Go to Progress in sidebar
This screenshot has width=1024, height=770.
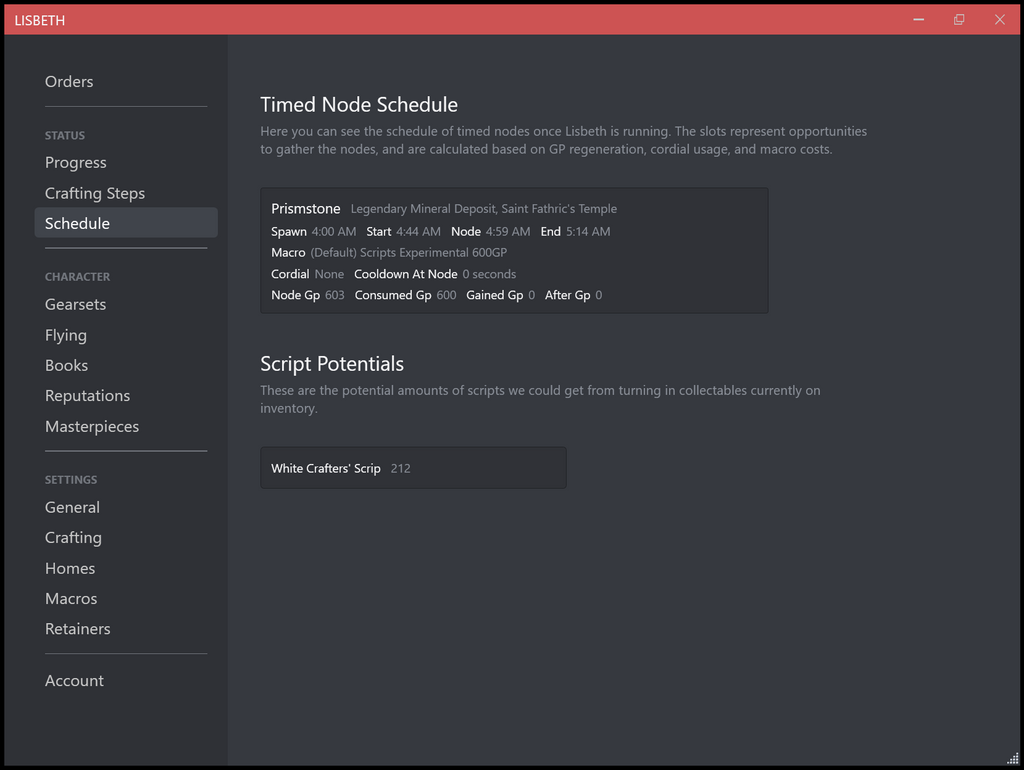(x=76, y=163)
